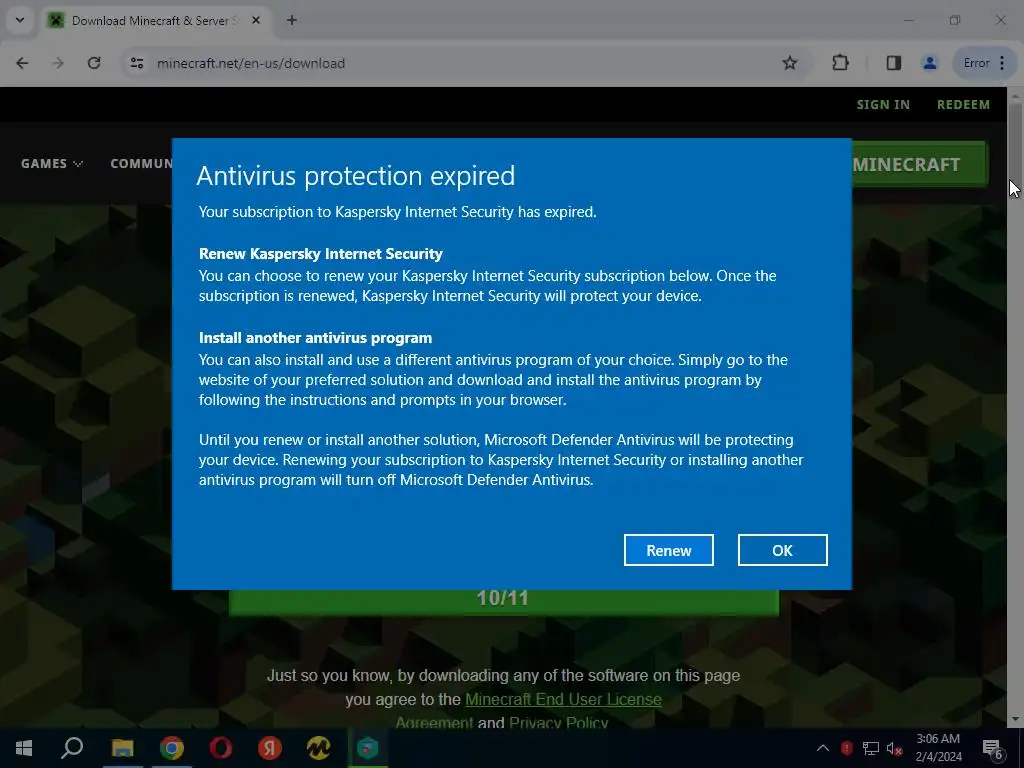This screenshot has width=1024, height=768.
Task: Open a new browser tab
Action: [x=292, y=20]
